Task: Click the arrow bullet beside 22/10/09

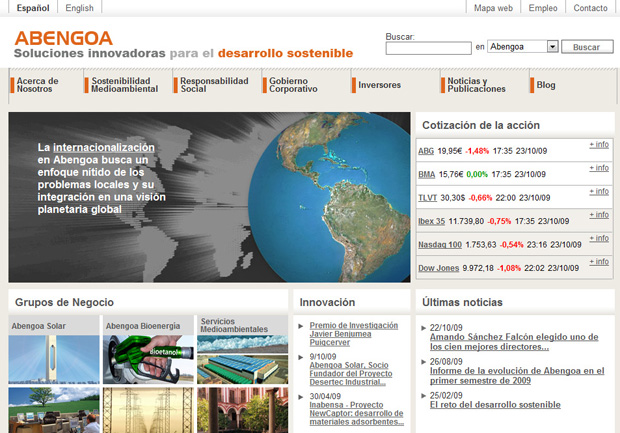Action: point(423,328)
